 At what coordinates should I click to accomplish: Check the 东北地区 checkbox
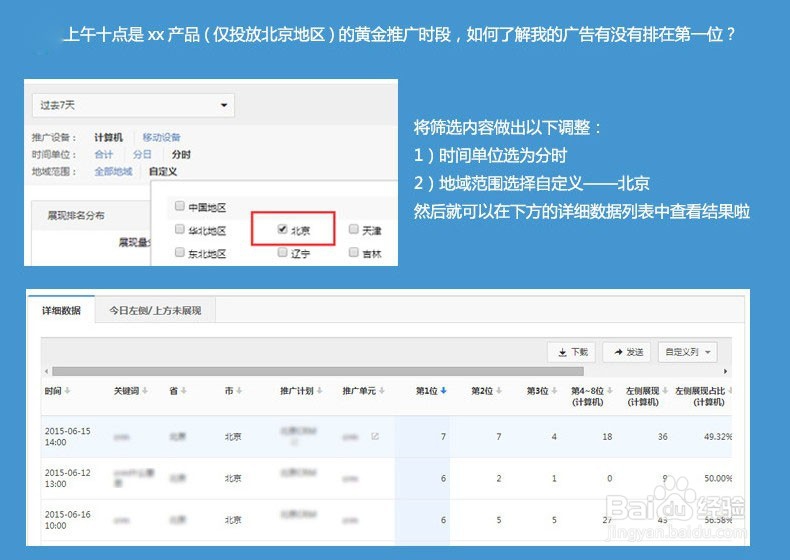click(179, 252)
